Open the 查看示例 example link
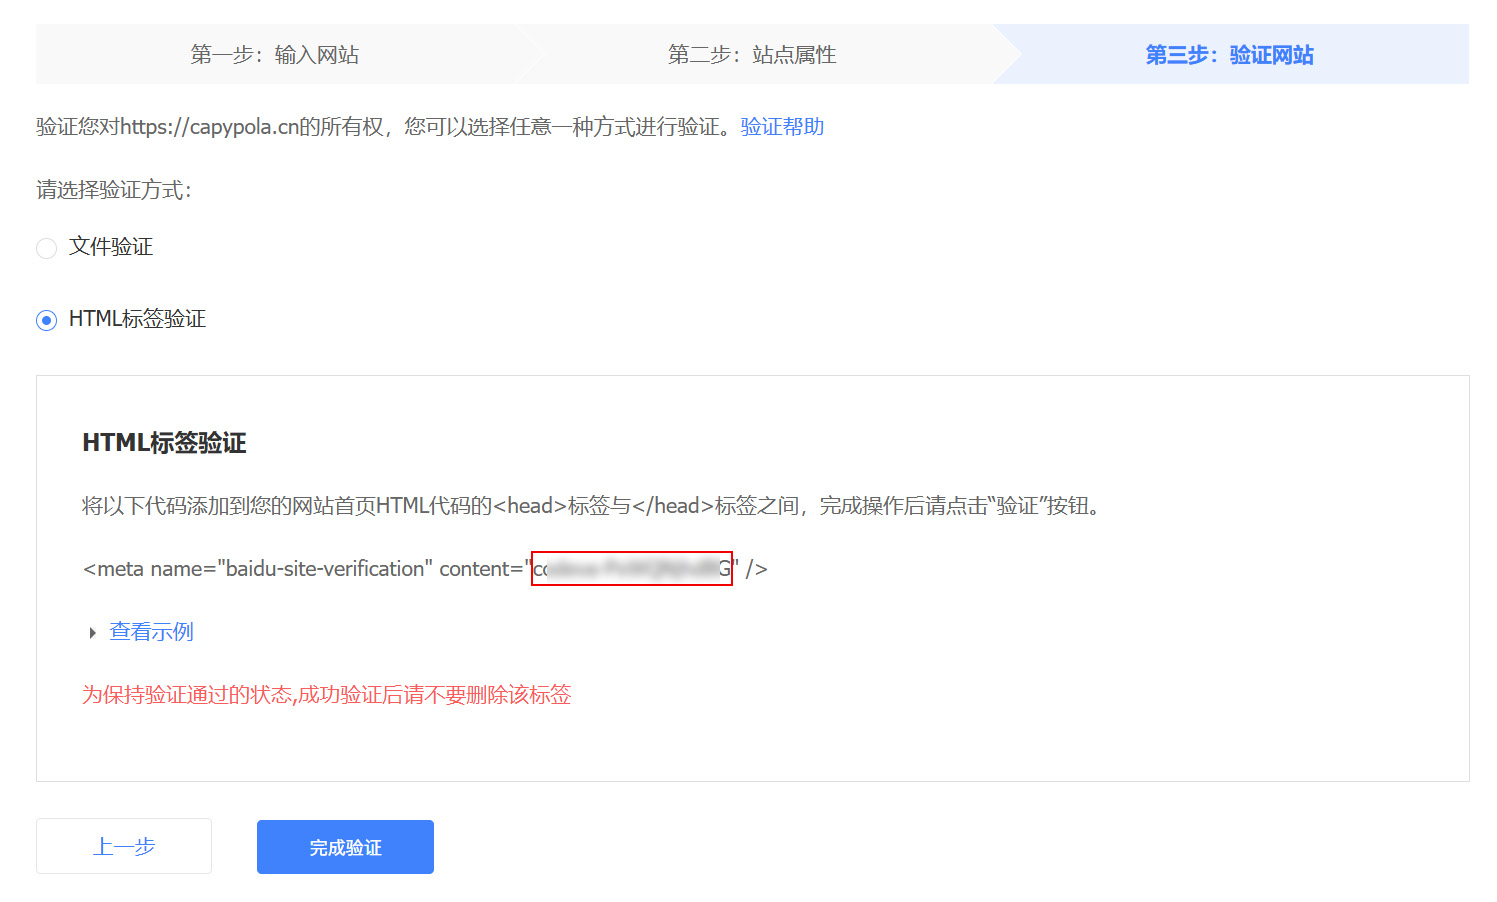The height and width of the screenshot is (902, 1497). coord(151,632)
